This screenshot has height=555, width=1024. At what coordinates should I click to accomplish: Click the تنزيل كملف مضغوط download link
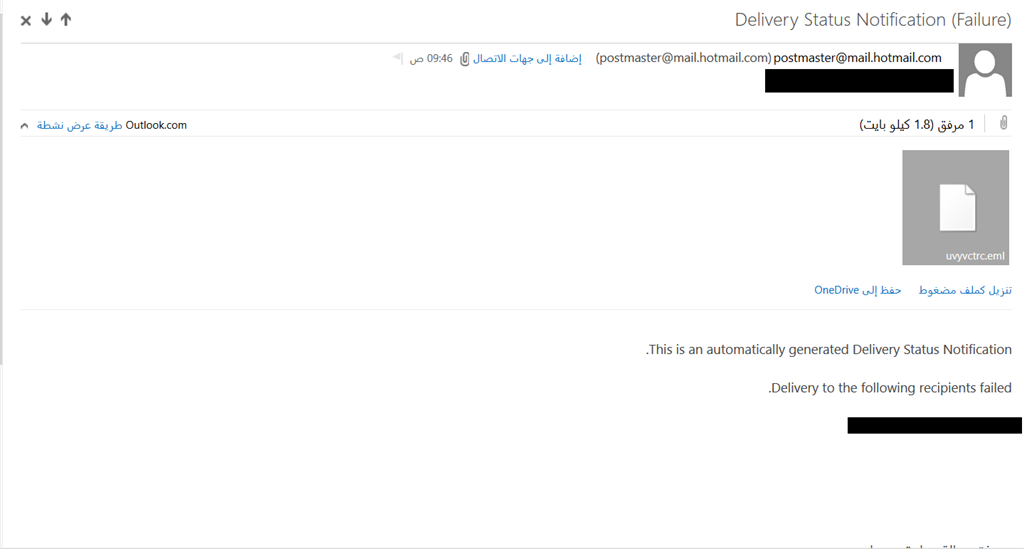point(965,290)
